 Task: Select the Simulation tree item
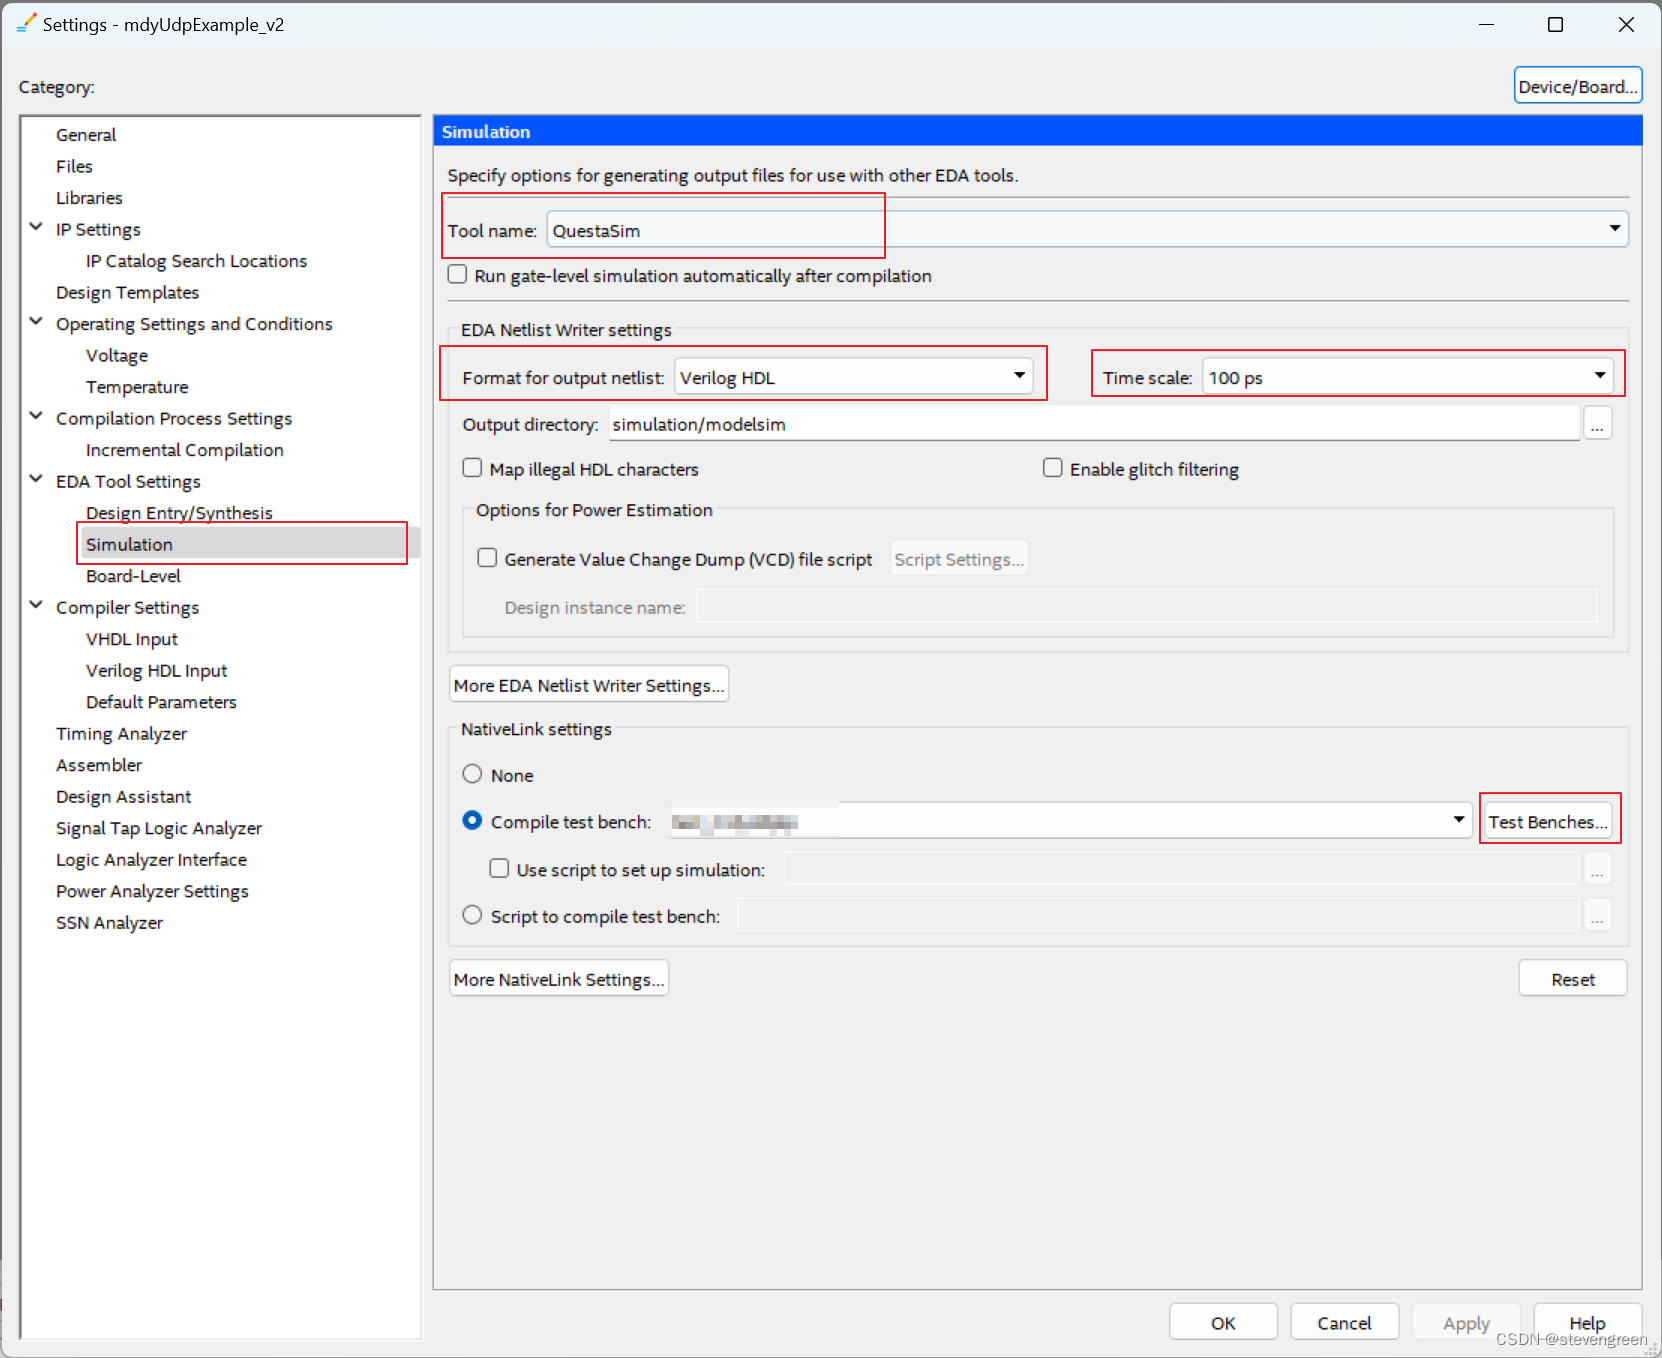click(129, 544)
